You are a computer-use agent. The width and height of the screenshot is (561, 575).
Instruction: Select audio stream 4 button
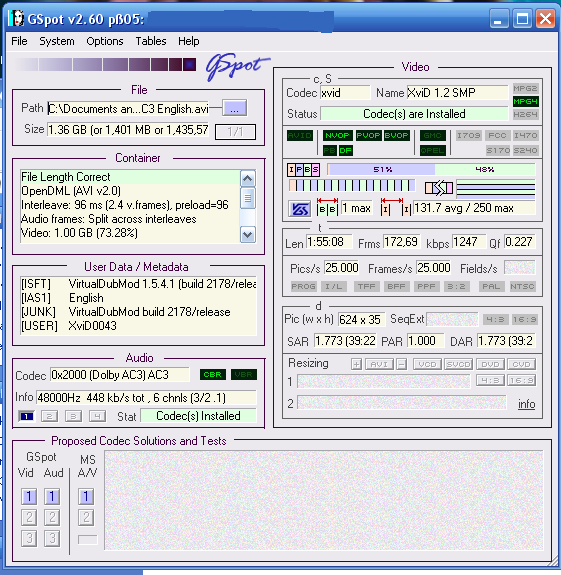[x=97, y=416]
